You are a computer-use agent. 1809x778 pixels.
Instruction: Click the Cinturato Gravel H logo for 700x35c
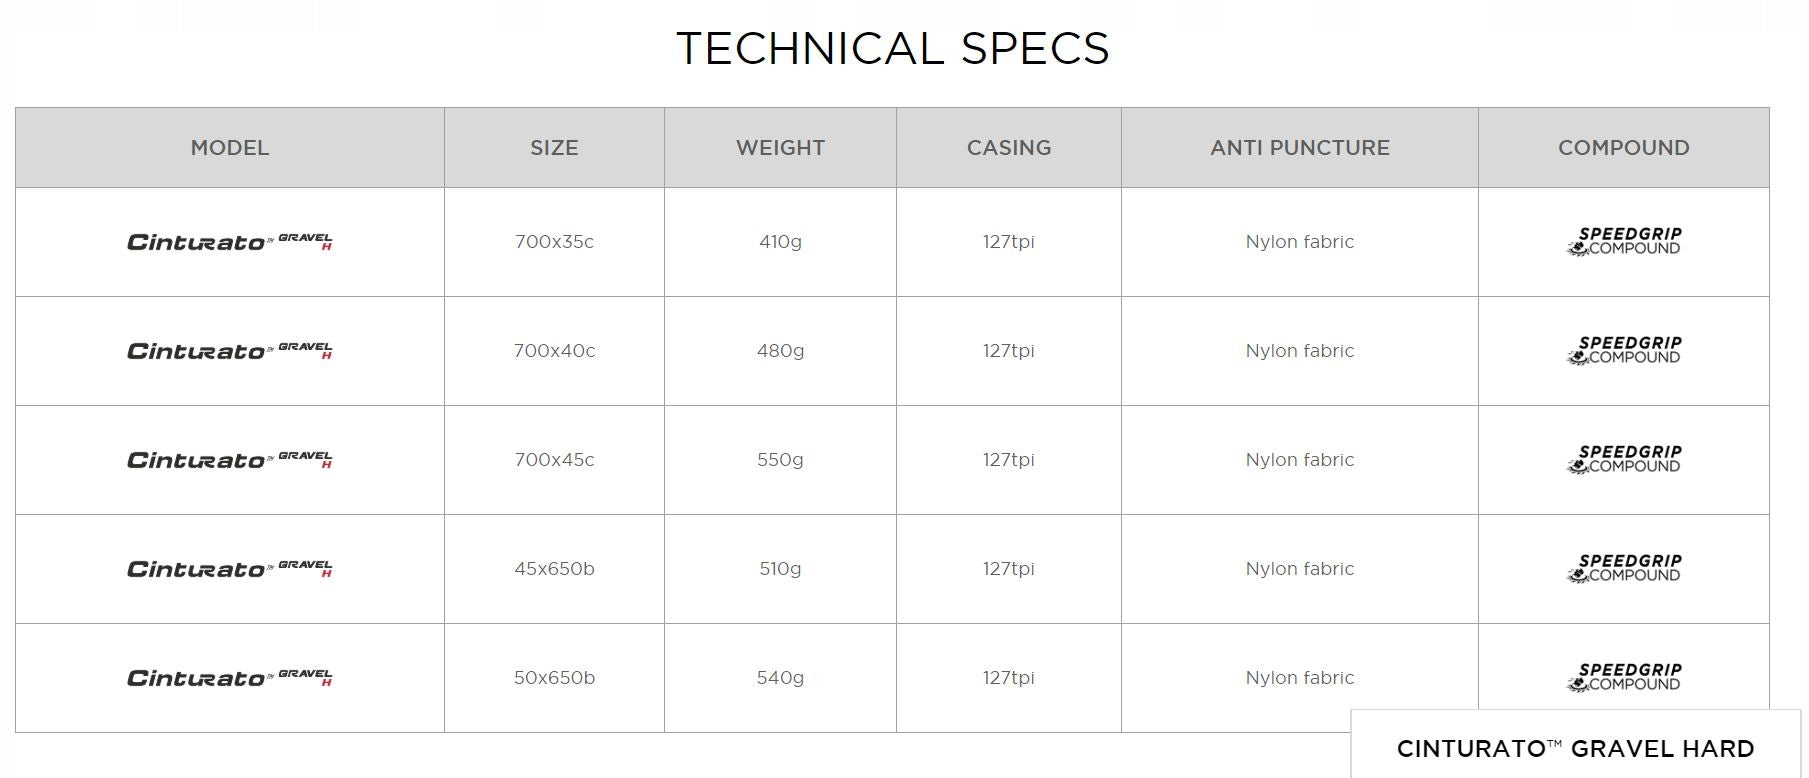pos(229,242)
